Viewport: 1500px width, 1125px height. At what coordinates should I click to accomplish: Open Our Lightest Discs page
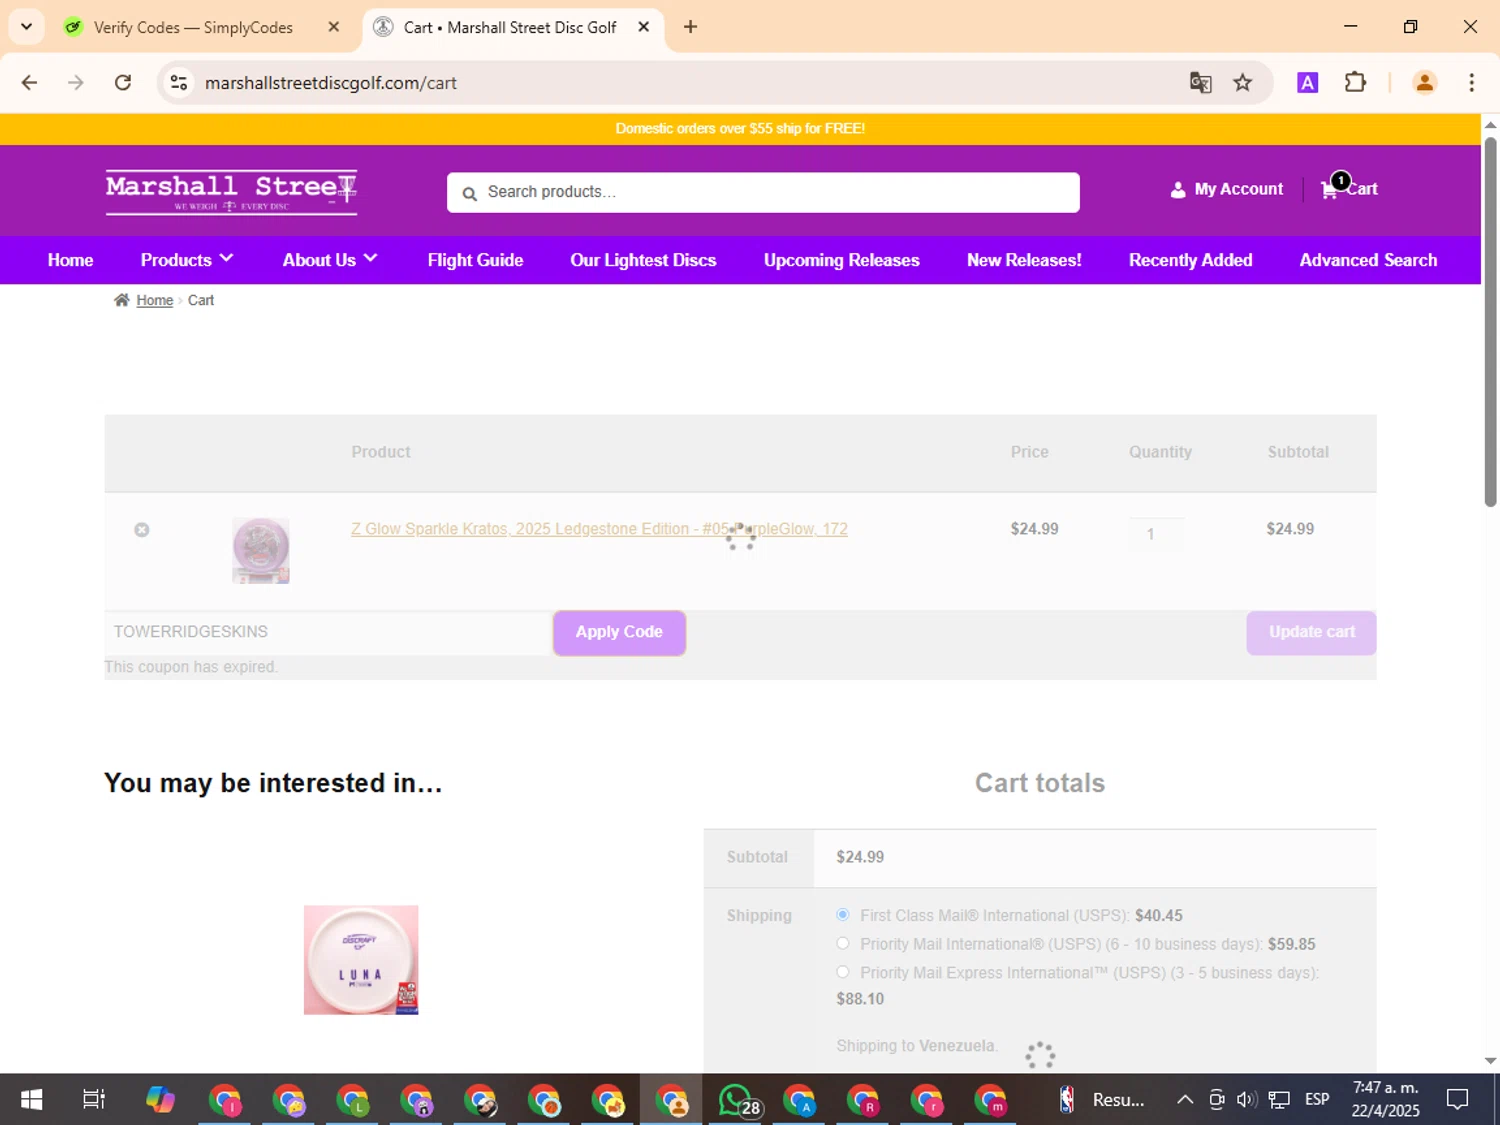click(643, 260)
